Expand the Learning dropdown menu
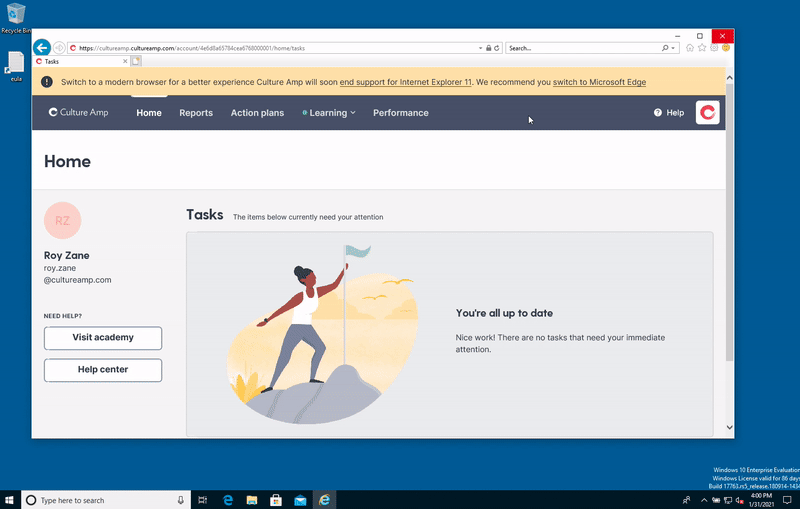Screen dimensions: 800x509 pos(329,113)
